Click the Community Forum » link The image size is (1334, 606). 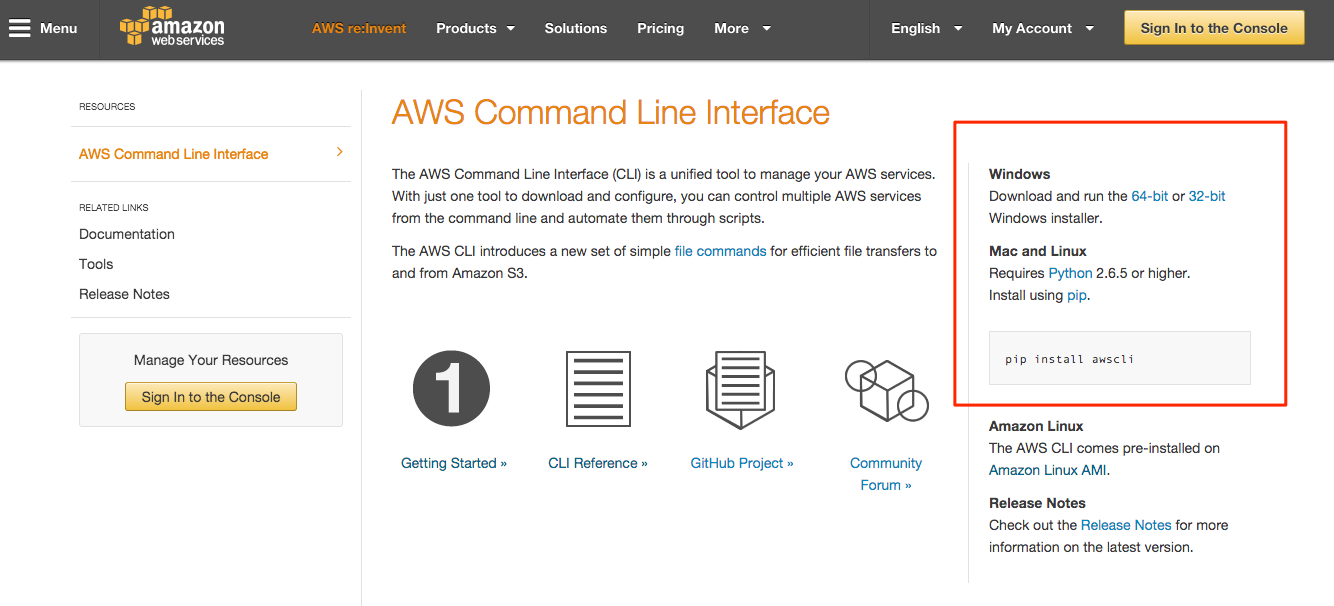pos(886,474)
